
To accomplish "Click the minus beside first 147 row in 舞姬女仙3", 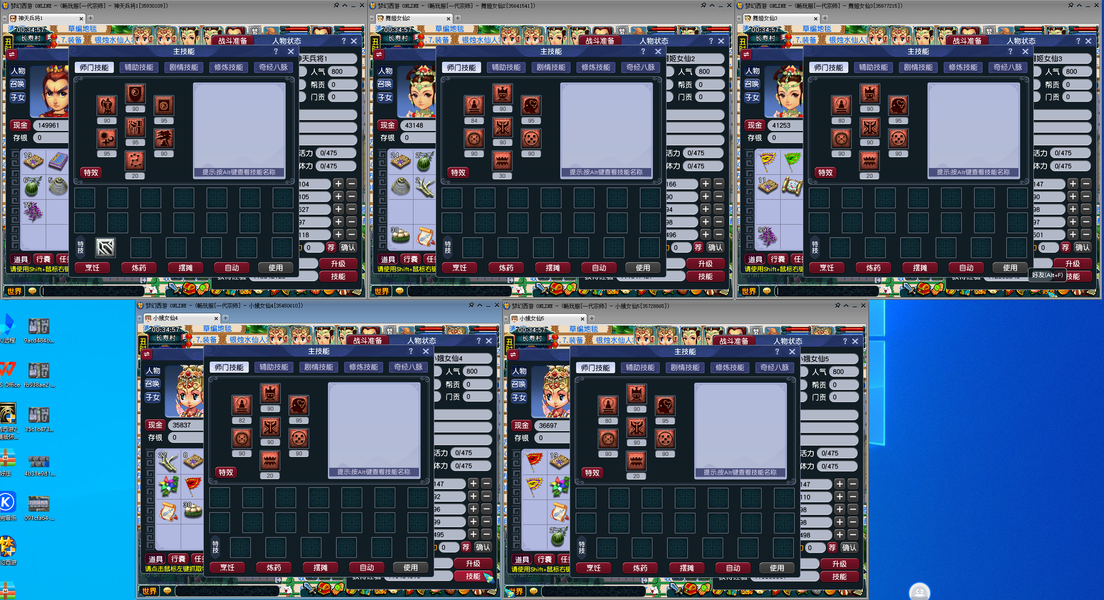I will [x=1086, y=184].
